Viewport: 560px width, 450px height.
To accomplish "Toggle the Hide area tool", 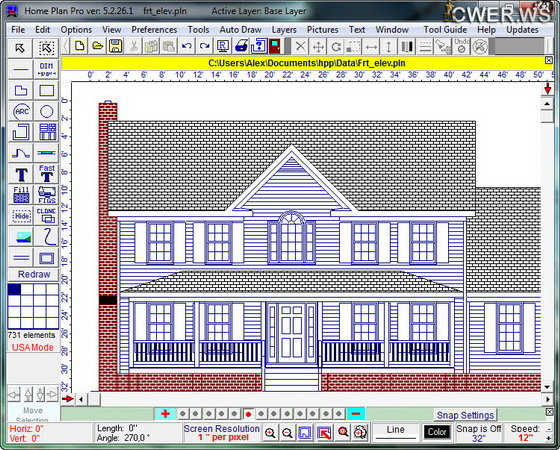I will [20, 216].
